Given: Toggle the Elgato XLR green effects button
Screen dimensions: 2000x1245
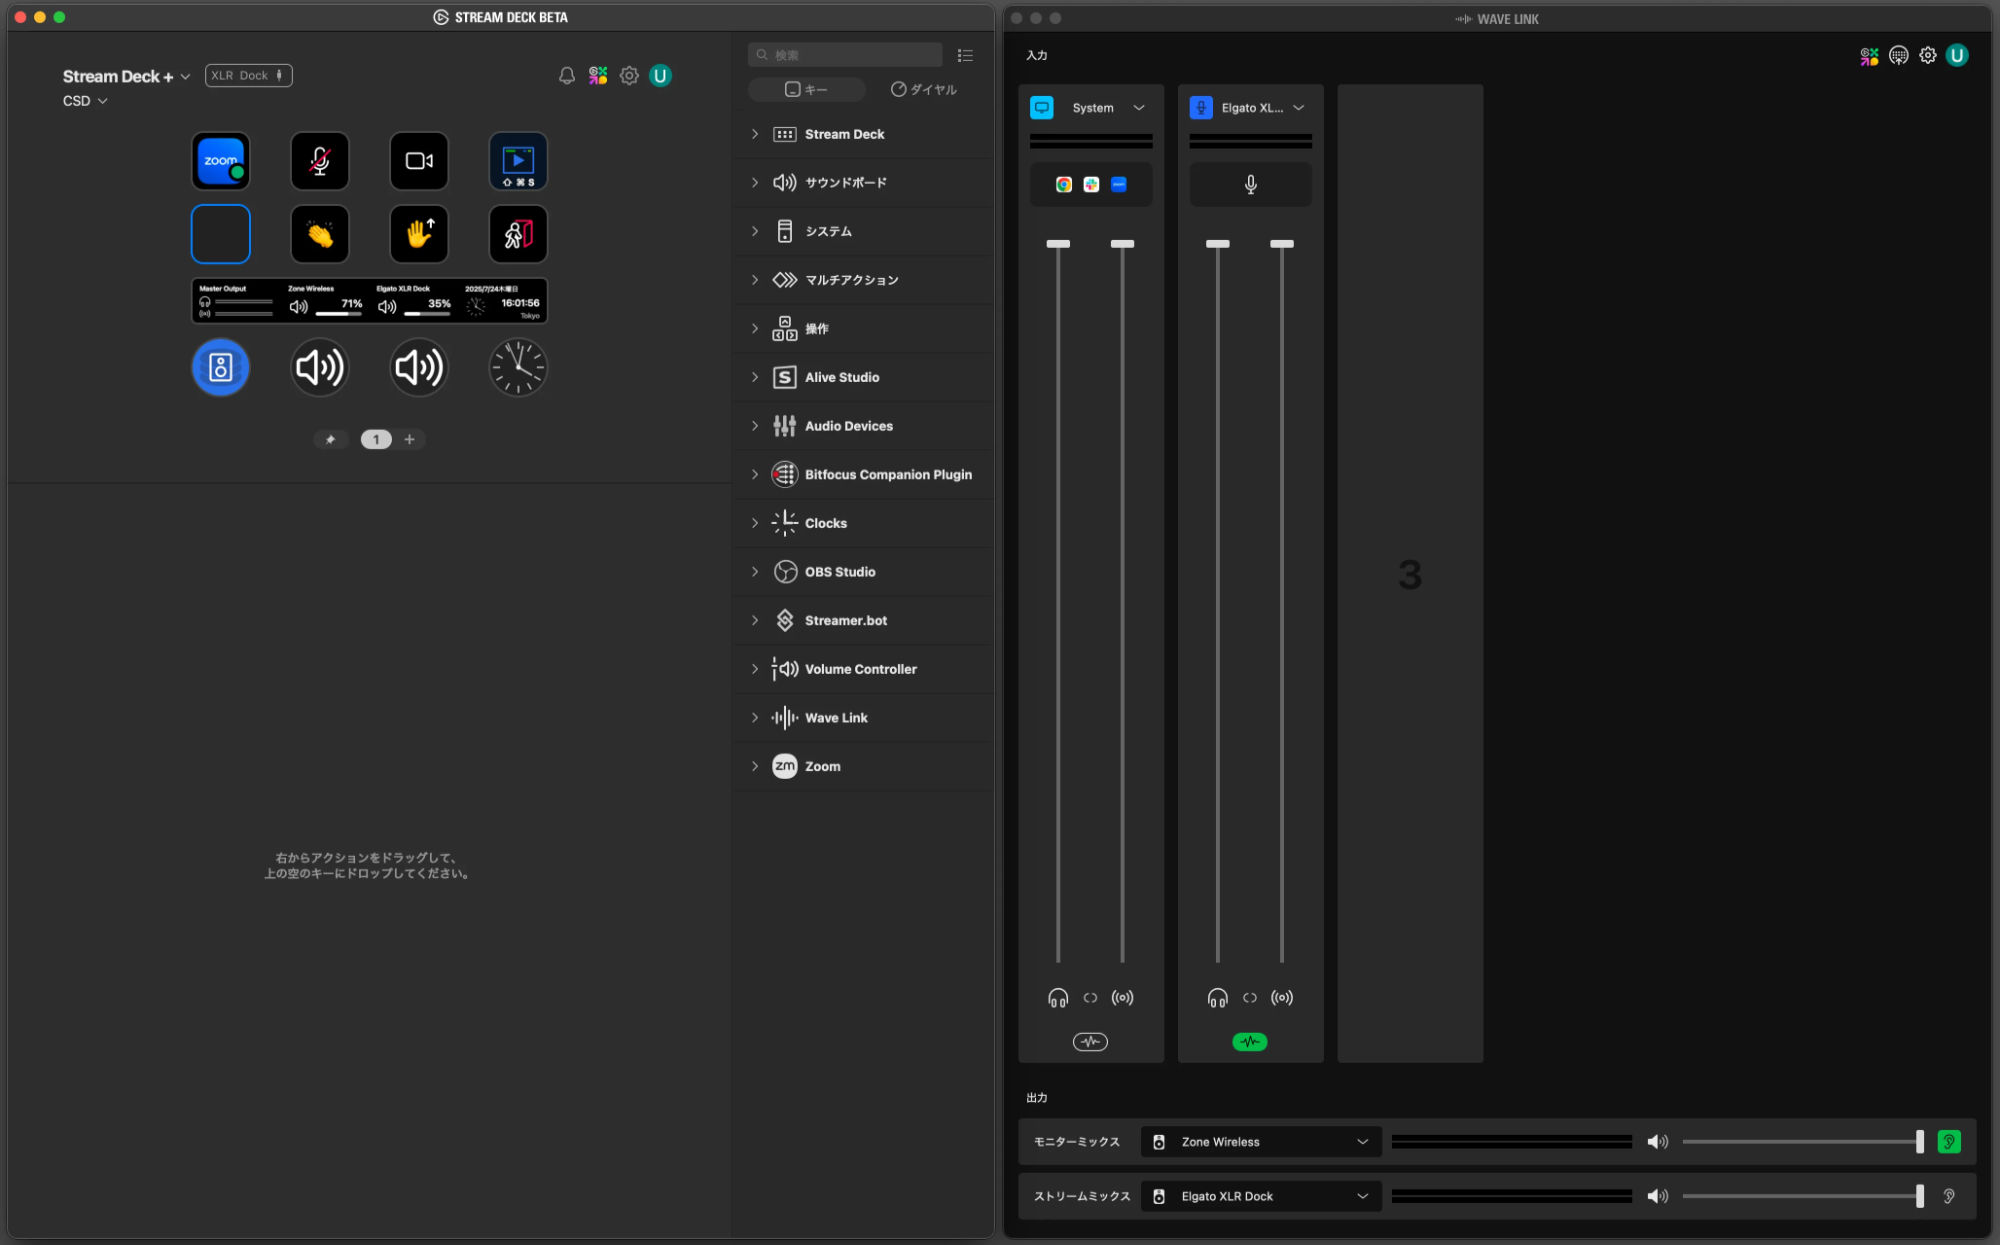Looking at the screenshot, I should pos(1250,1042).
